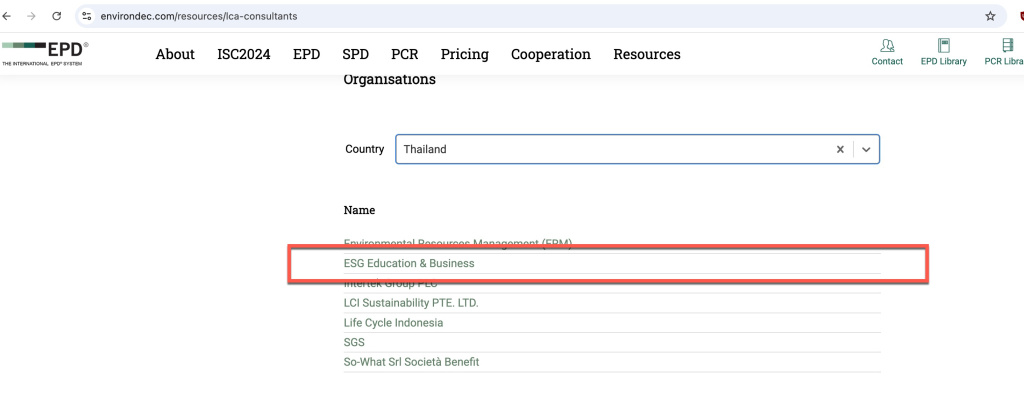Open Life Cycle Indonesia link
The image size is (1024, 407).
(x=393, y=323)
